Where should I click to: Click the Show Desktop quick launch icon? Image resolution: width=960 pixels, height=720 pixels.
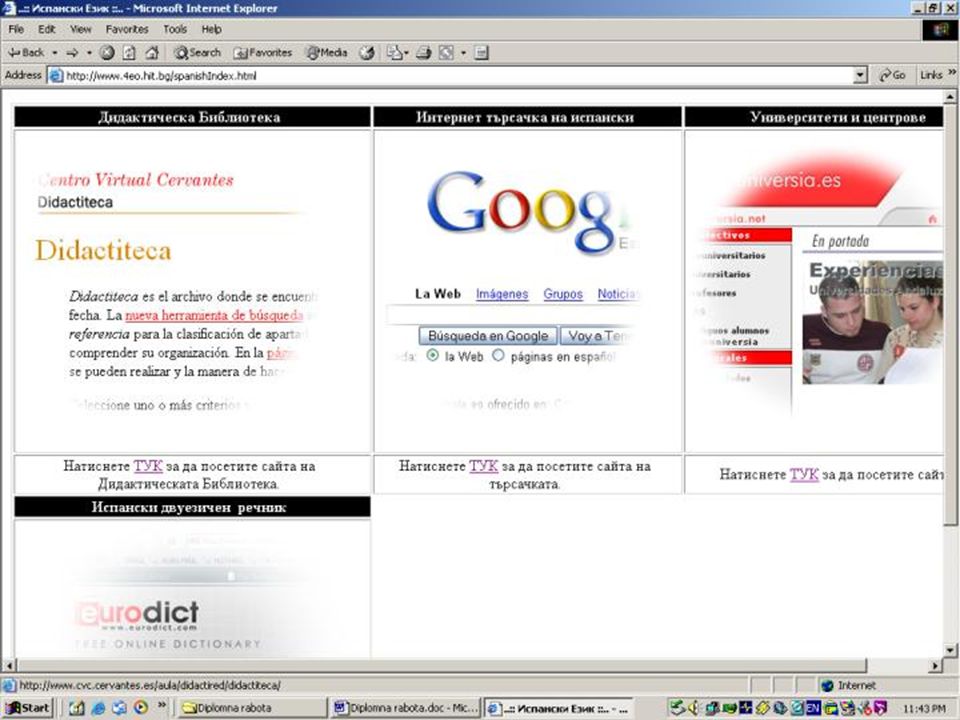[77, 708]
